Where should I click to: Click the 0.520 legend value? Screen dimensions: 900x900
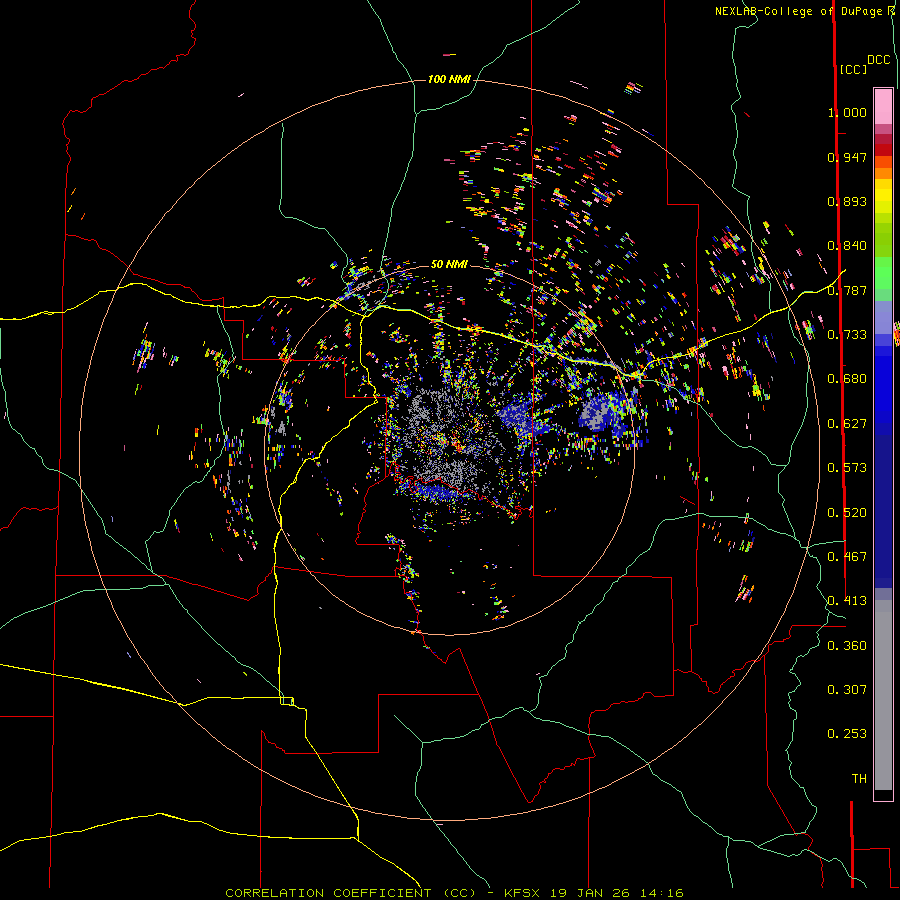click(x=847, y=513)
